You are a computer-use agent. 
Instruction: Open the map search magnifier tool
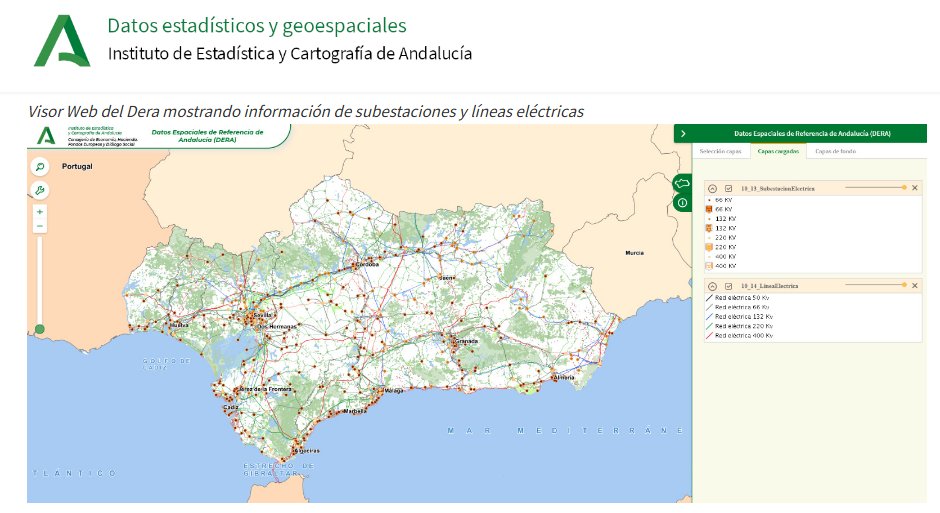pyautogui.click(x=40, y=167)
